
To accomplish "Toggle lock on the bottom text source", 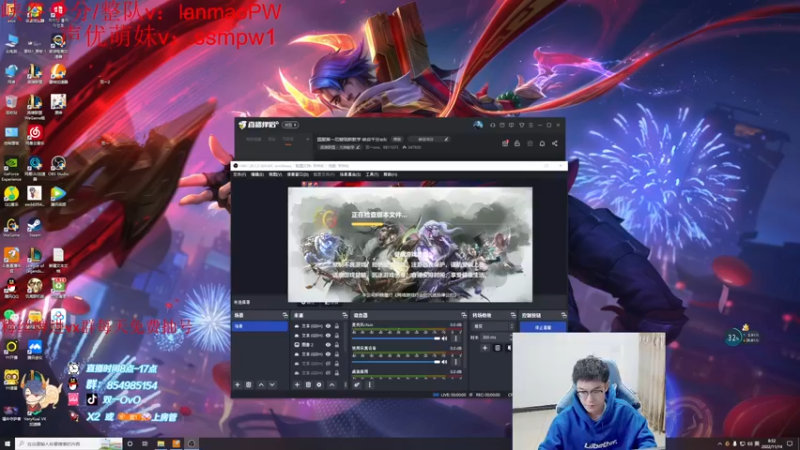I will click(337, 373).
